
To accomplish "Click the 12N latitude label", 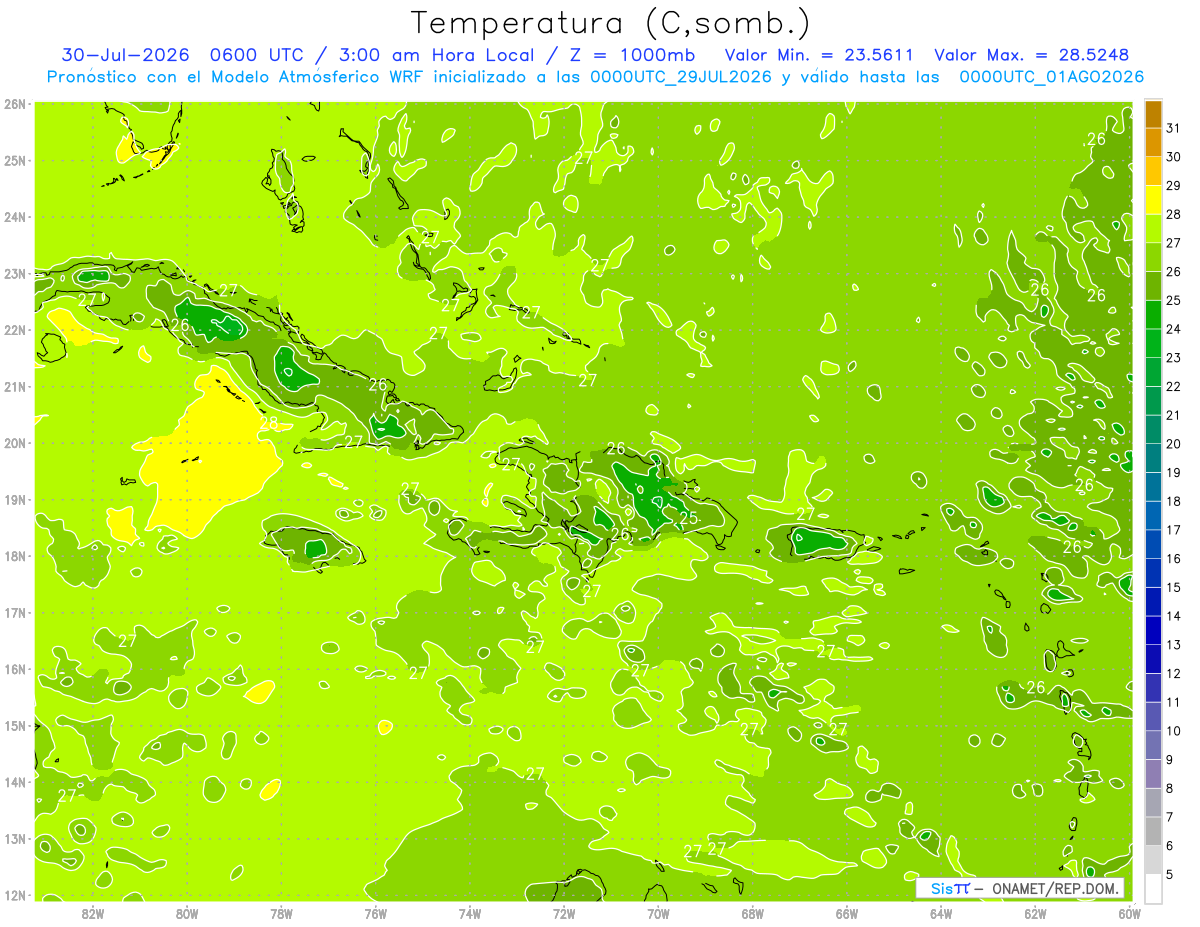I will (x=14, y=895).
